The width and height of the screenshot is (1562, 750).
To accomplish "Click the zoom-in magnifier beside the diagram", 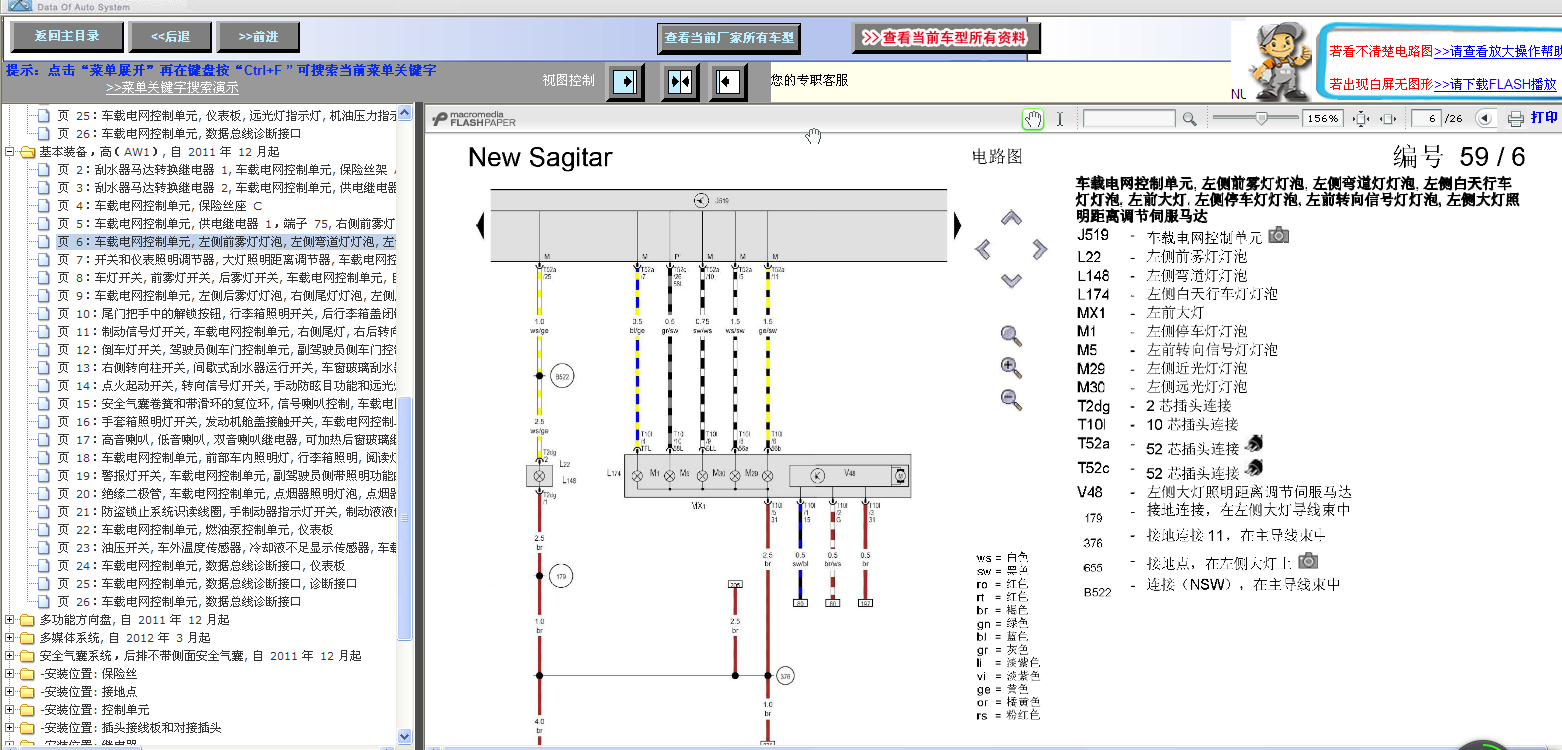I will coord(1011,367).
